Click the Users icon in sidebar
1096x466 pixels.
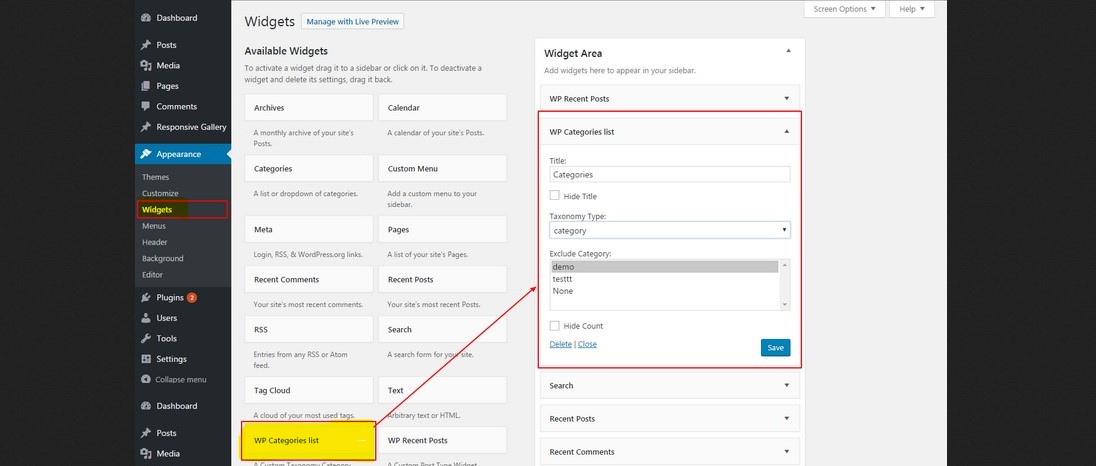146,318
